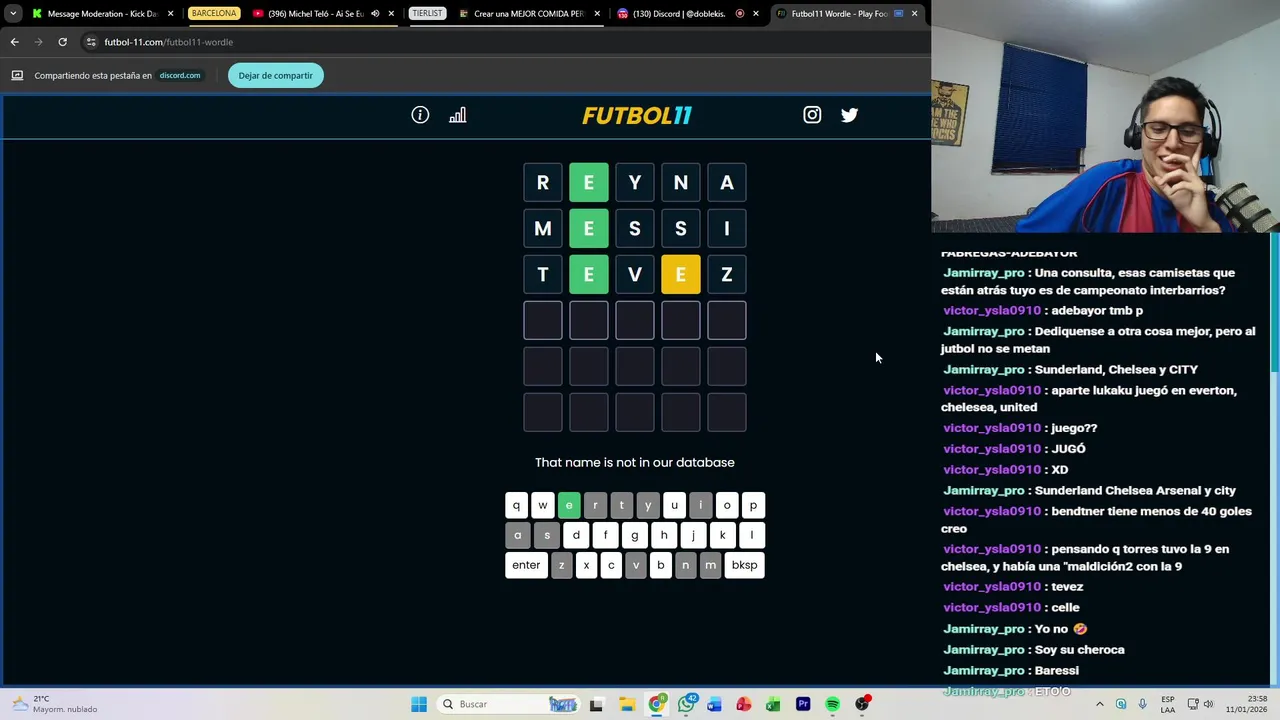Open Chrome from the taskbar

656,704
